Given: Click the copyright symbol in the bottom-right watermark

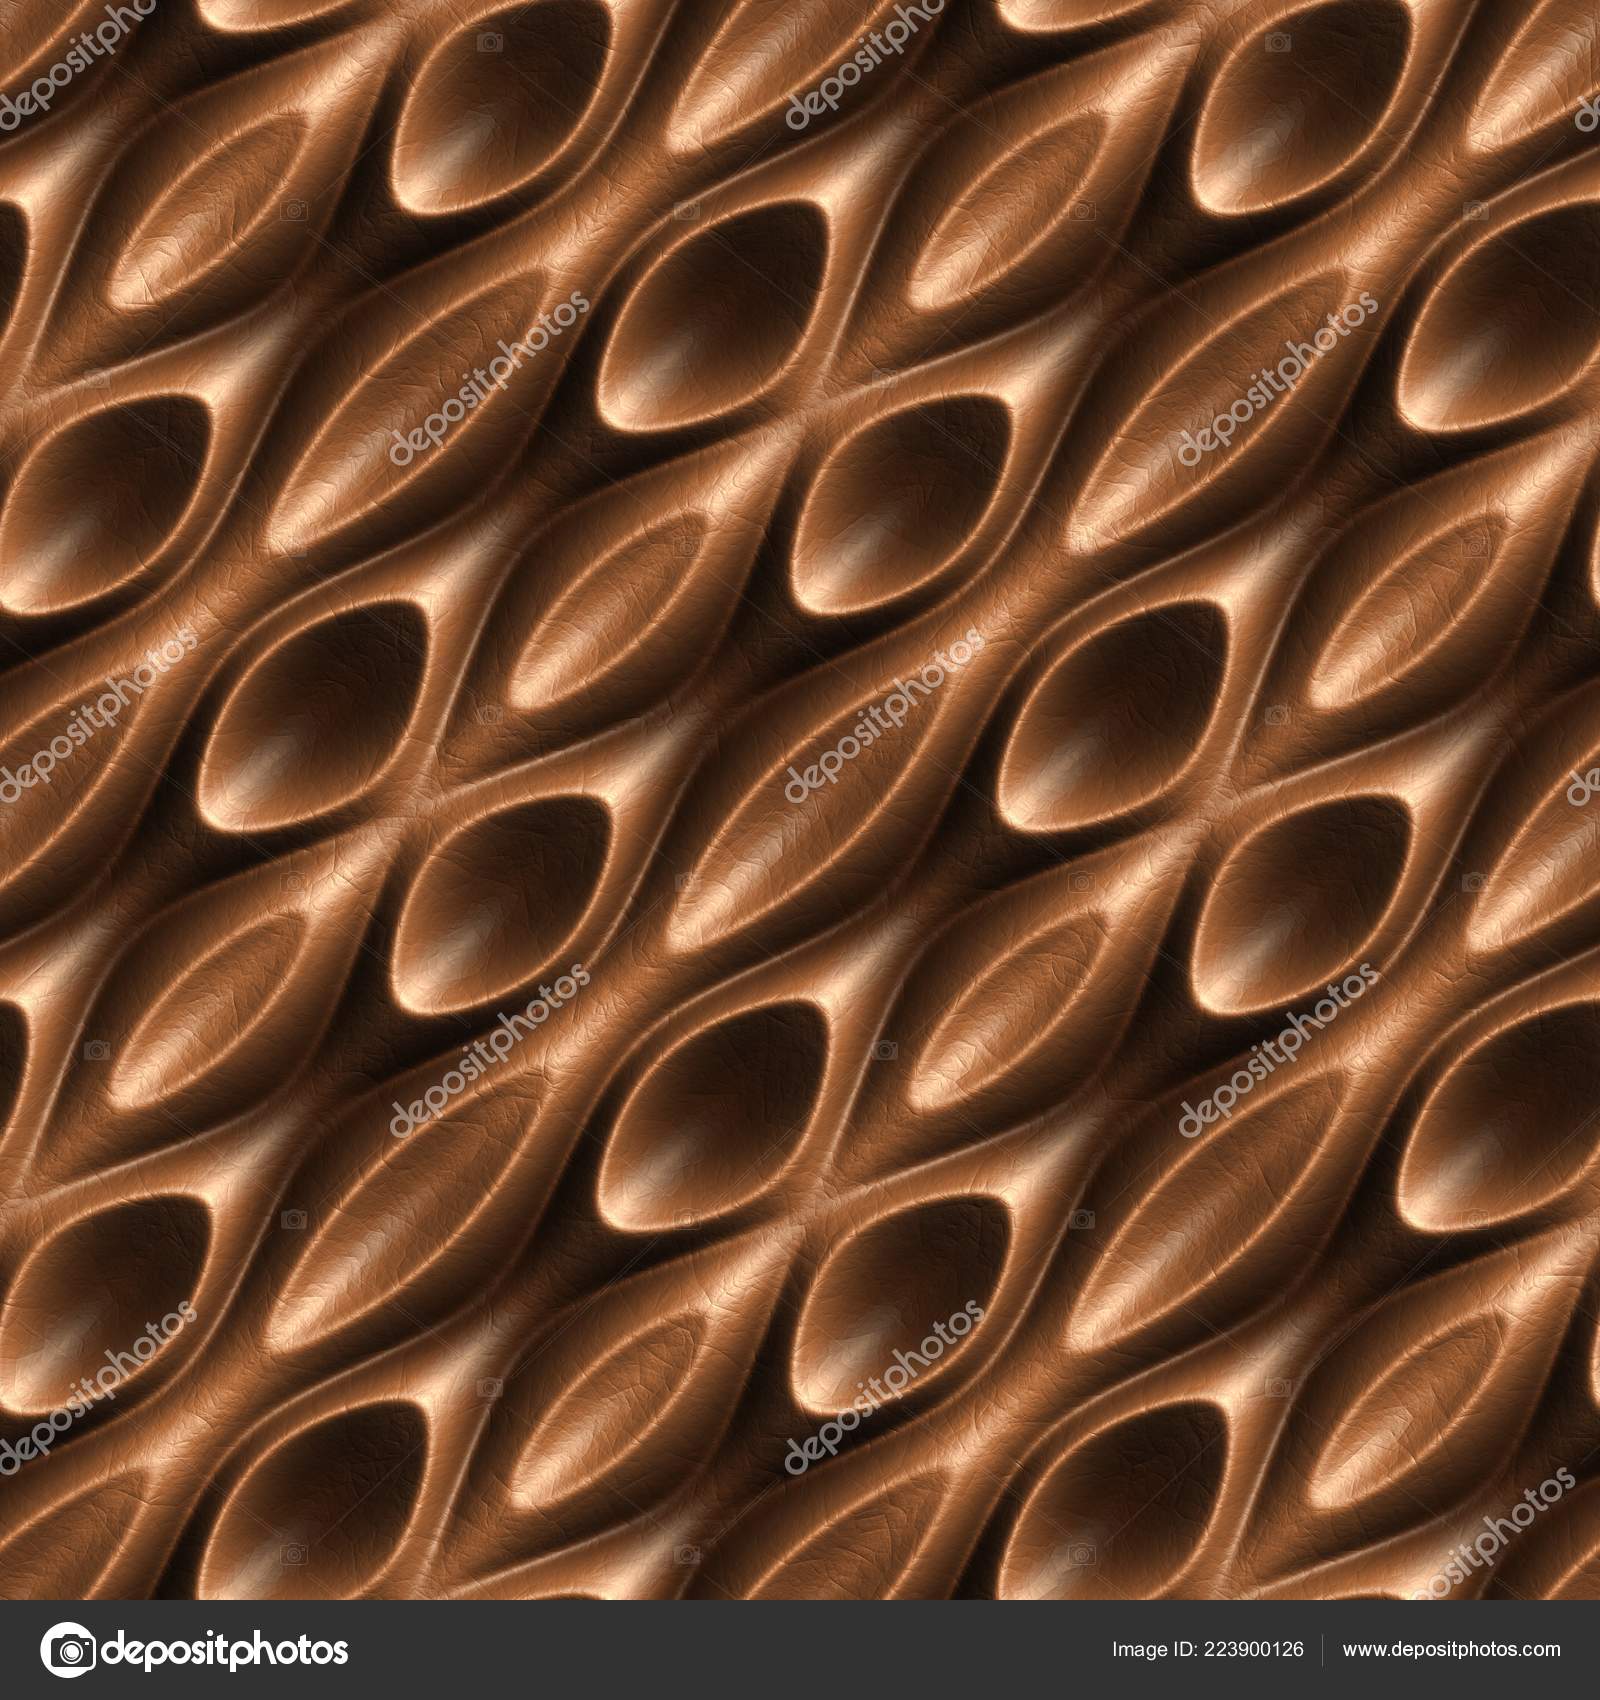Looking at the screenshot, I should coord(1280,1384).
